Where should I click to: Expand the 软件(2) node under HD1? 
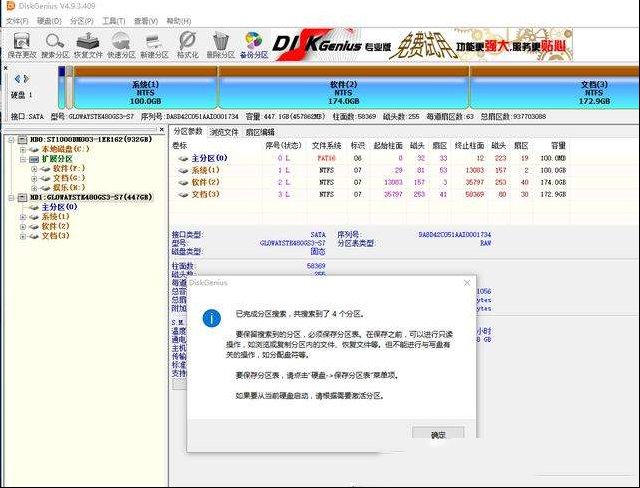coord(23,226)
